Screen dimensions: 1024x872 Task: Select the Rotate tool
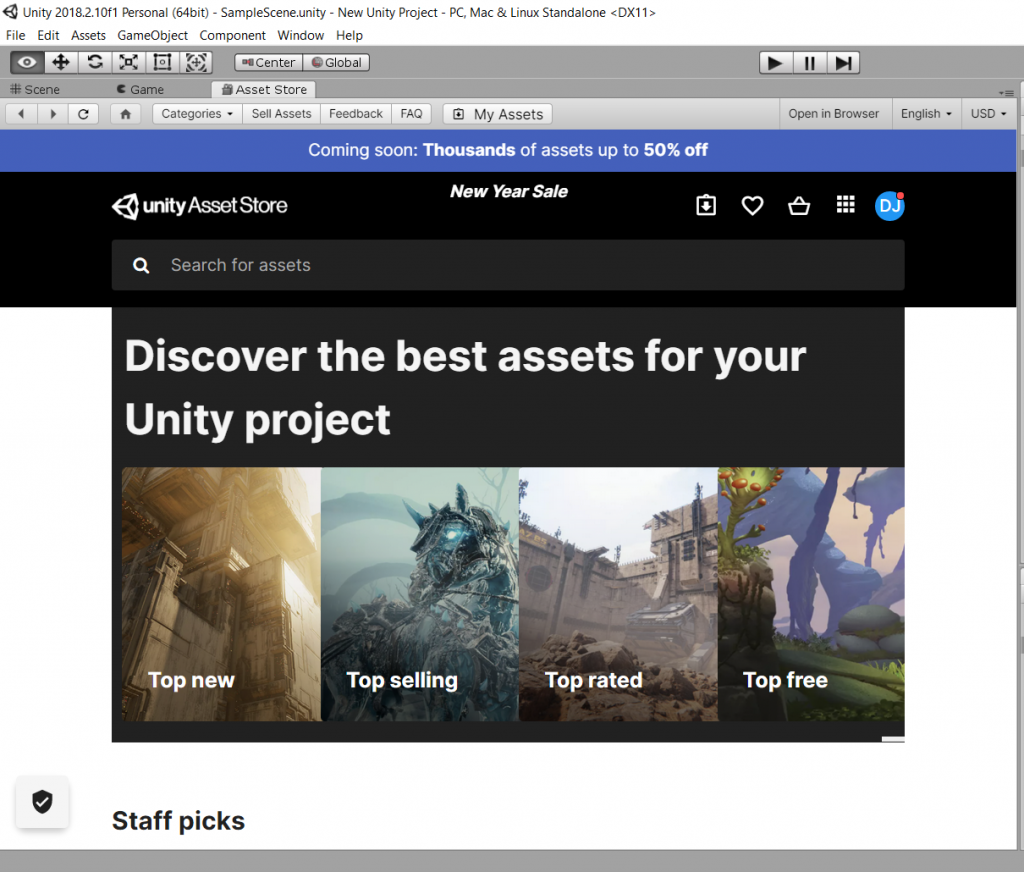(95, 63)
